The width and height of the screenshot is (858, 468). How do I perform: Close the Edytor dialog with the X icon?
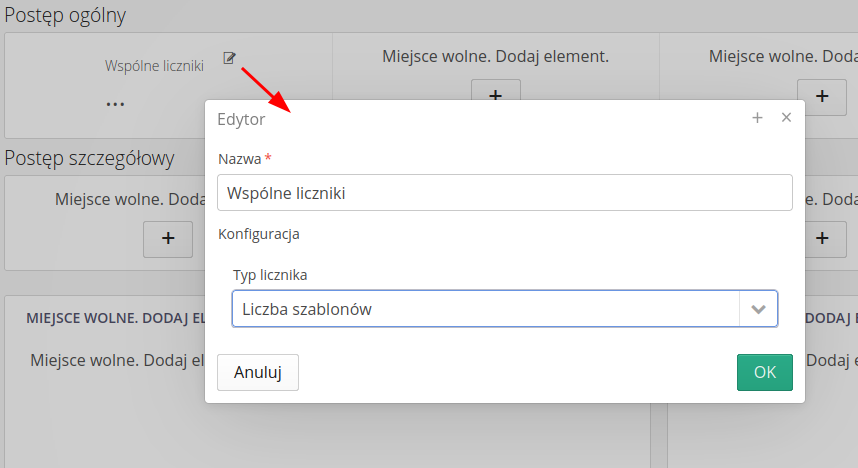point(786,118)
